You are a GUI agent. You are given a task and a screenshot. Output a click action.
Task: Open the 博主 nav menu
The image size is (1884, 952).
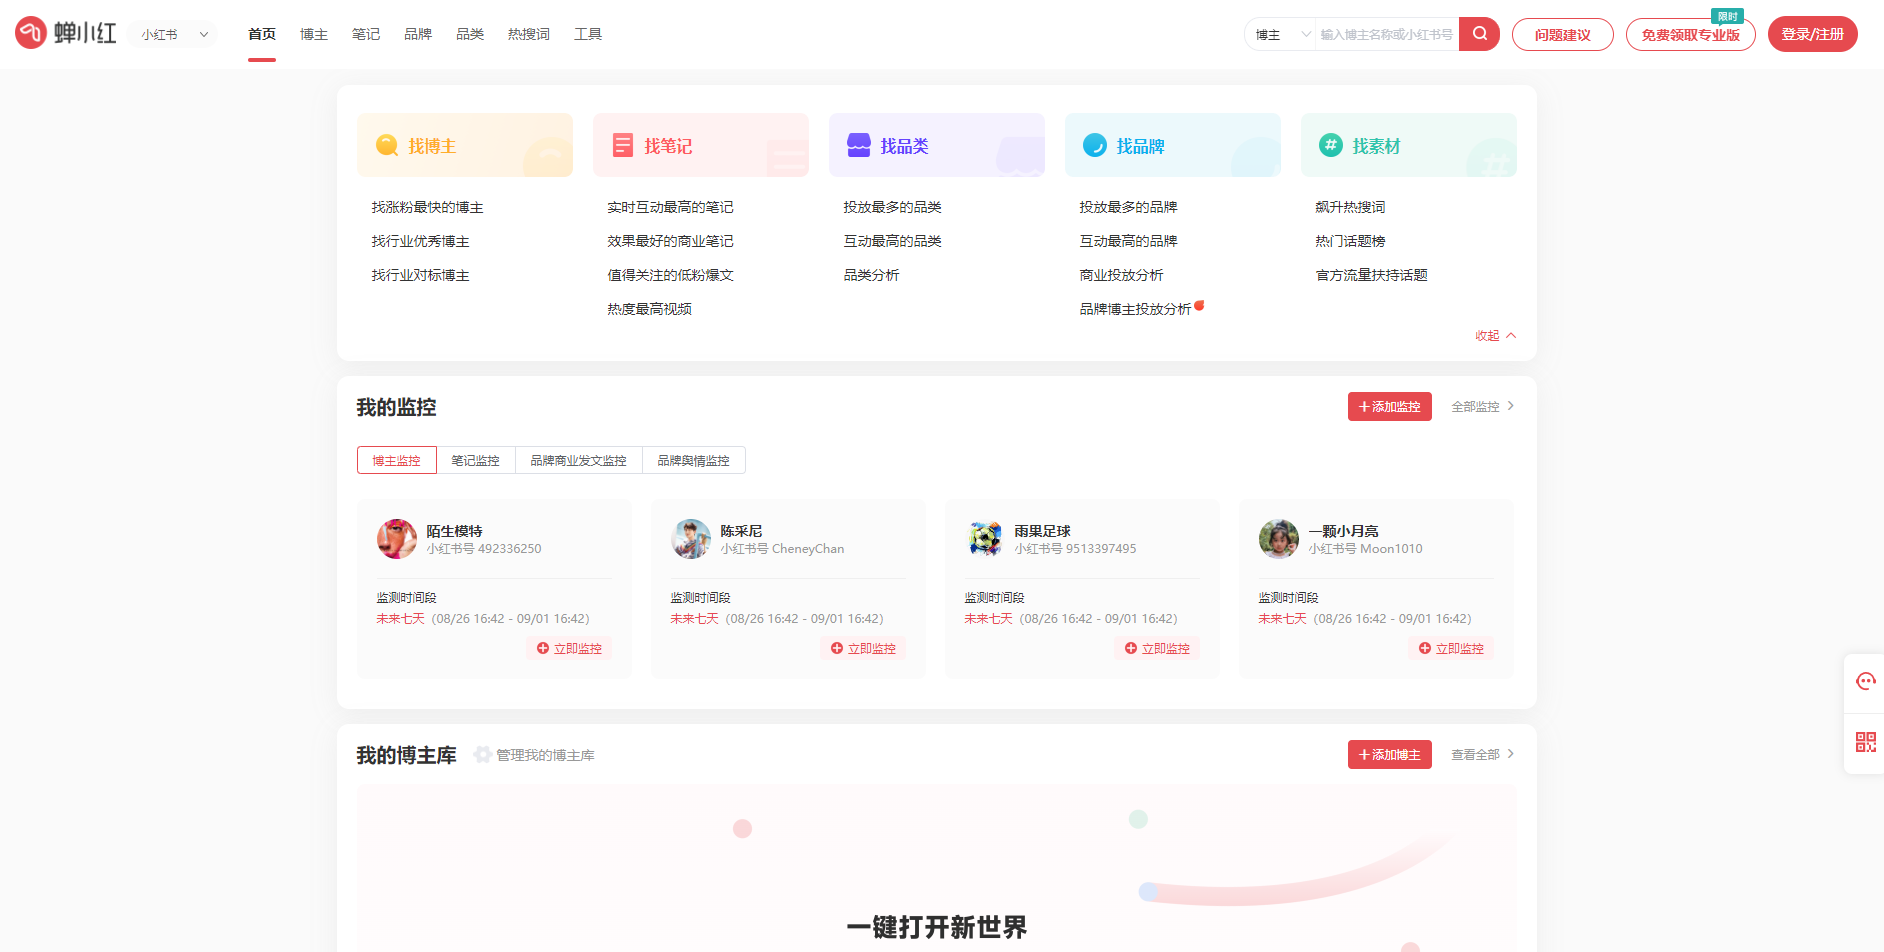click(314, 34)
